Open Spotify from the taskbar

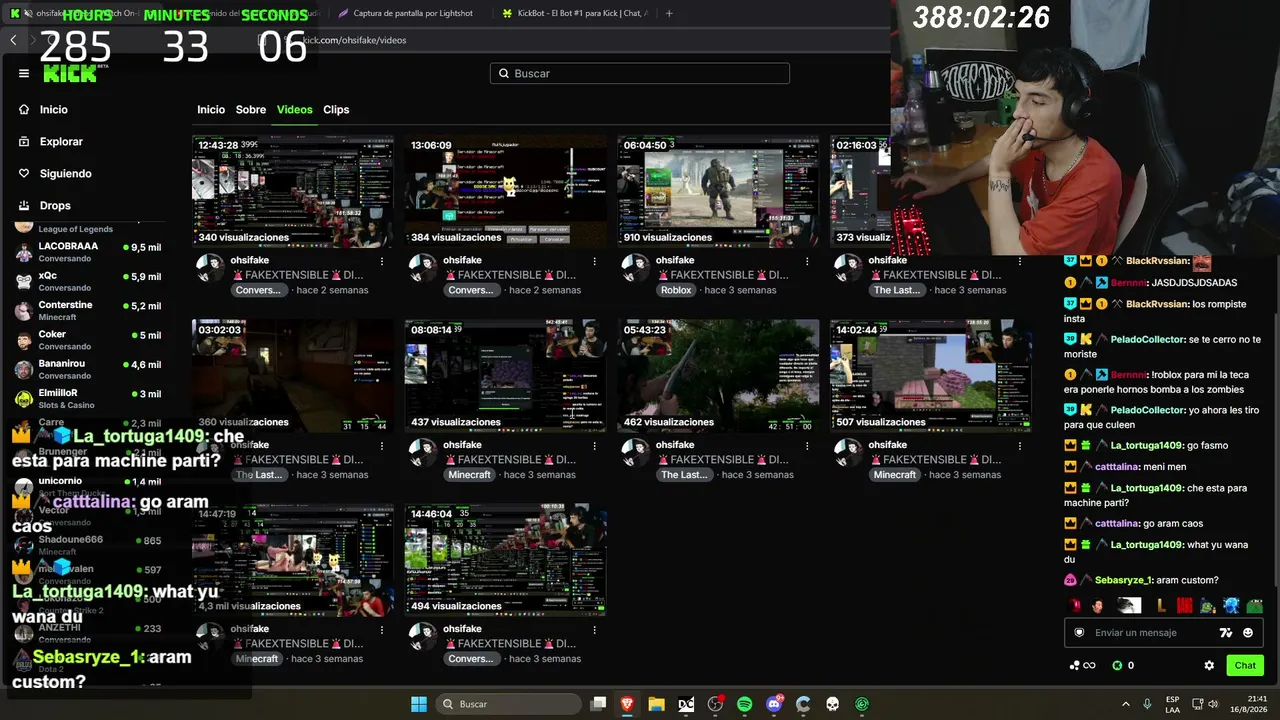pyautogui.click(x=744, y=704)
